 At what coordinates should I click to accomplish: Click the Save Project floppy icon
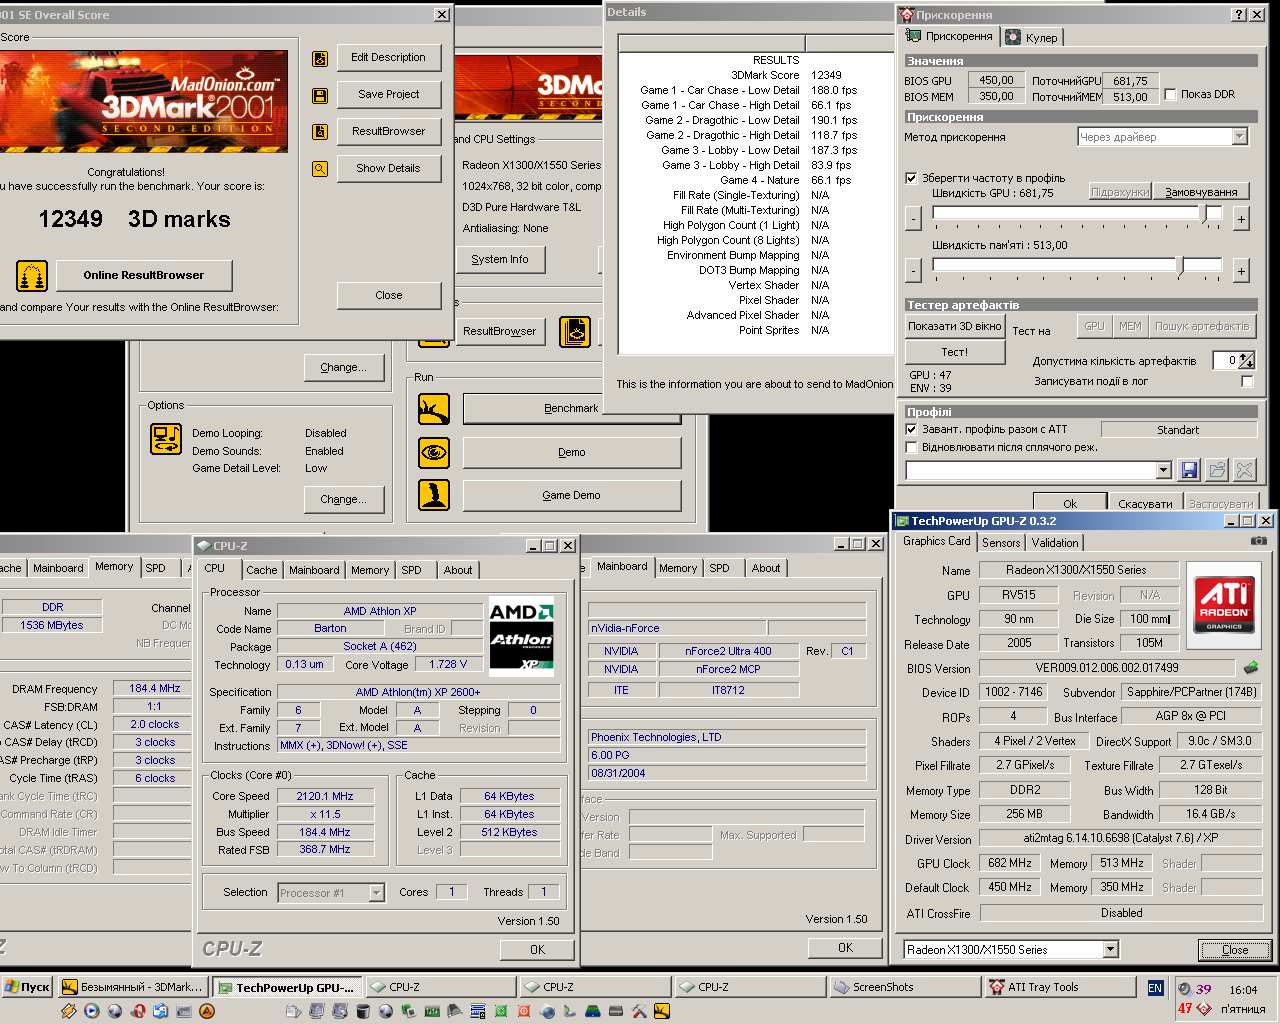[x=320, y=96]
